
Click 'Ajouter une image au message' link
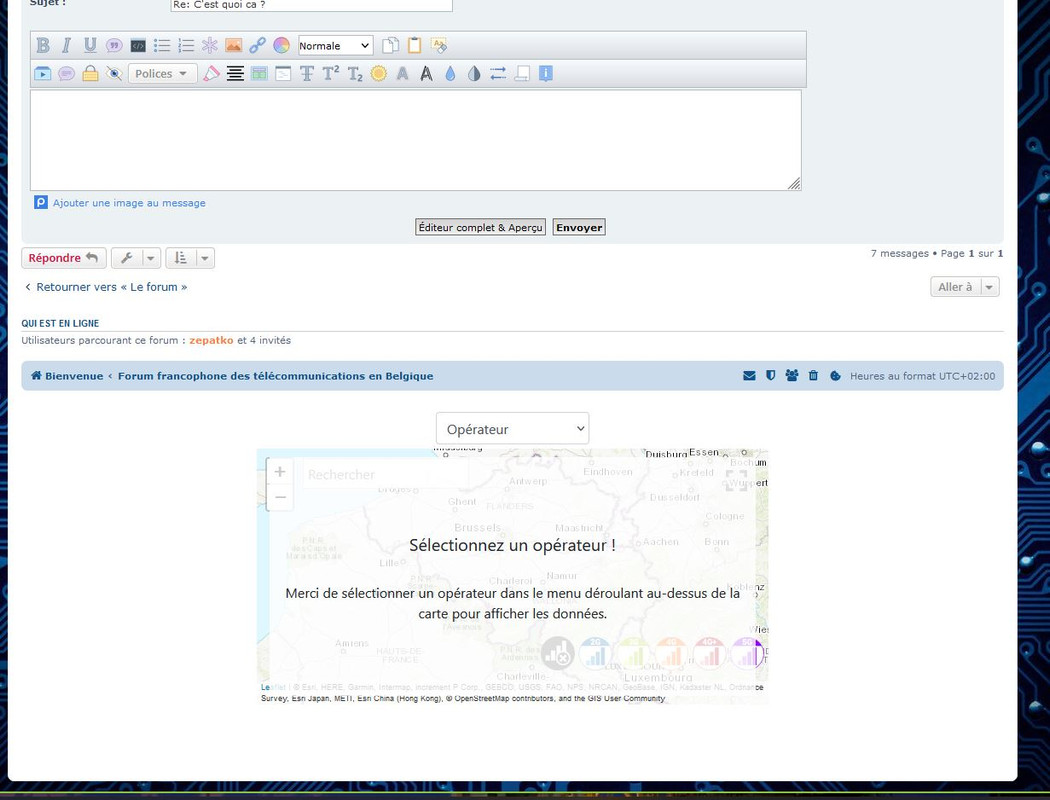129,203
